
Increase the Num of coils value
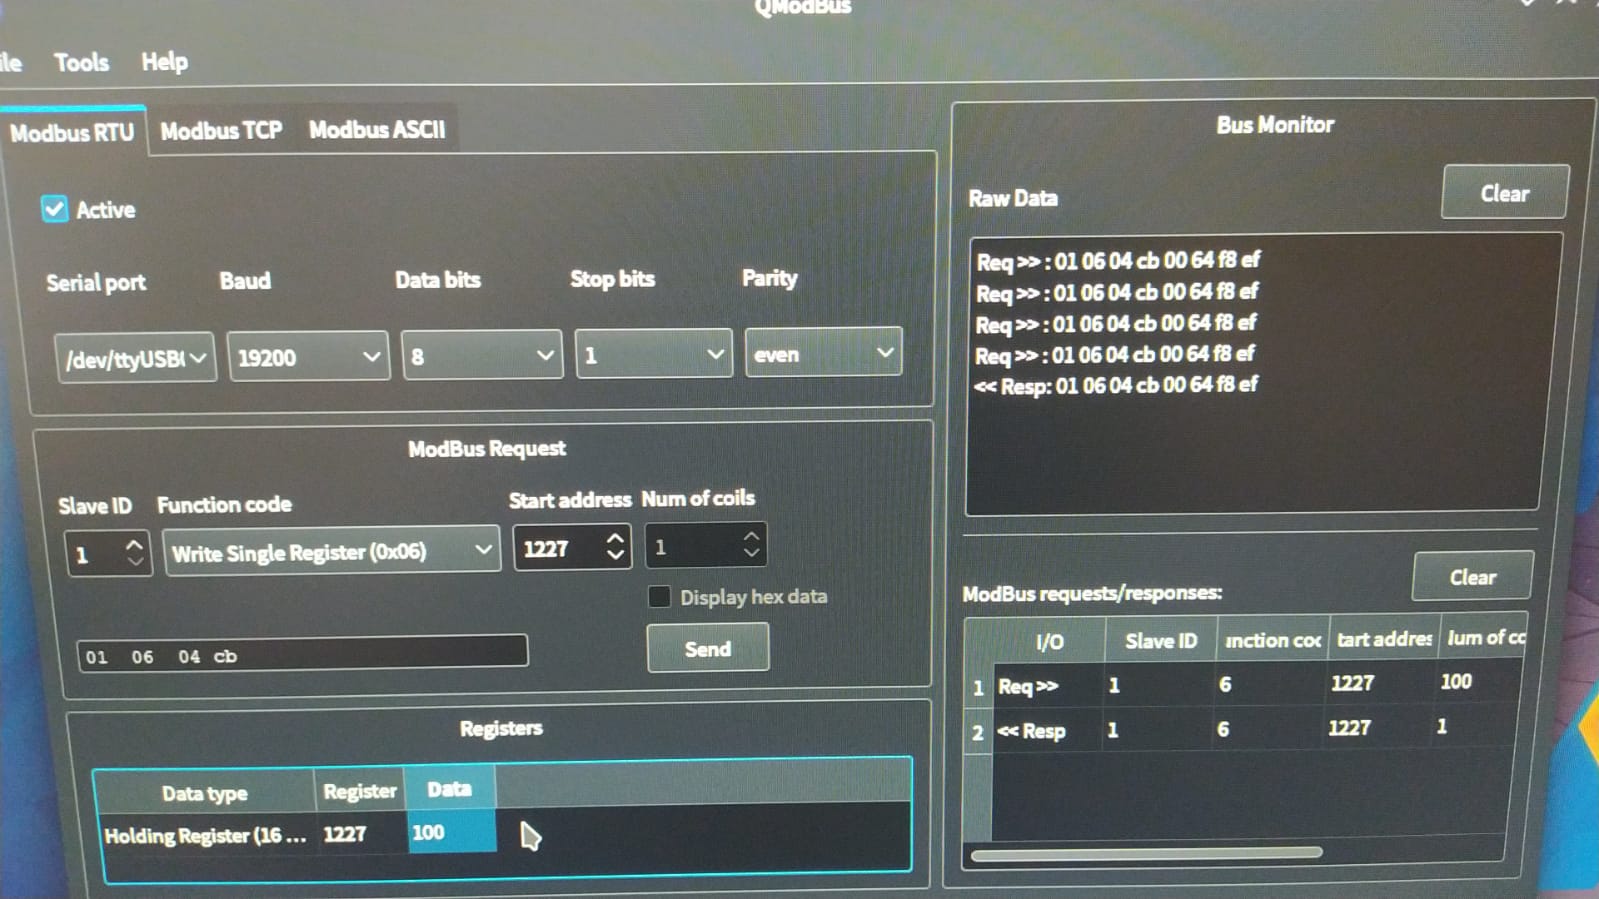(x=752, y=536)
